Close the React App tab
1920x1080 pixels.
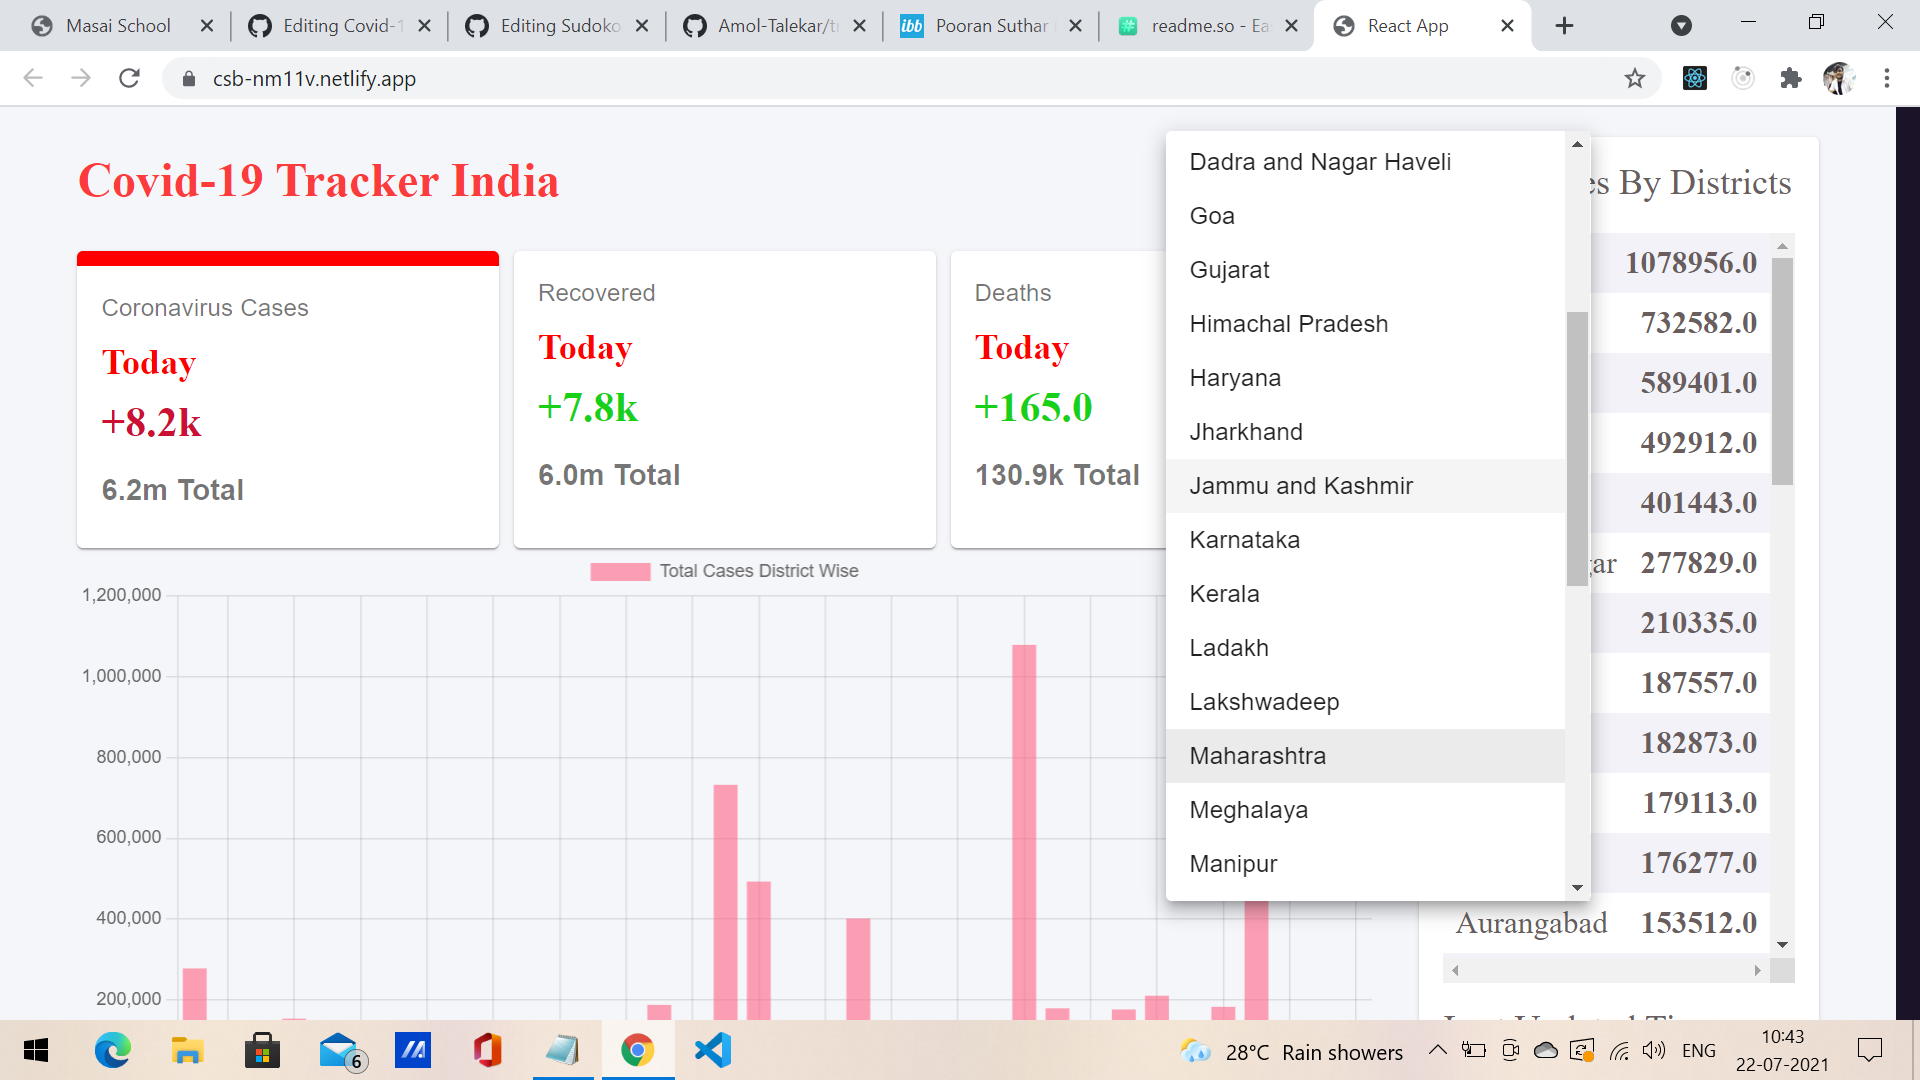click(x=1507, y=26)
